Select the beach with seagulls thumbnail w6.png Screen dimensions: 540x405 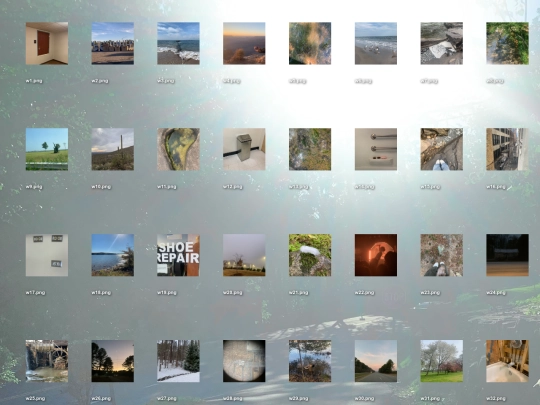coord(376,43)
